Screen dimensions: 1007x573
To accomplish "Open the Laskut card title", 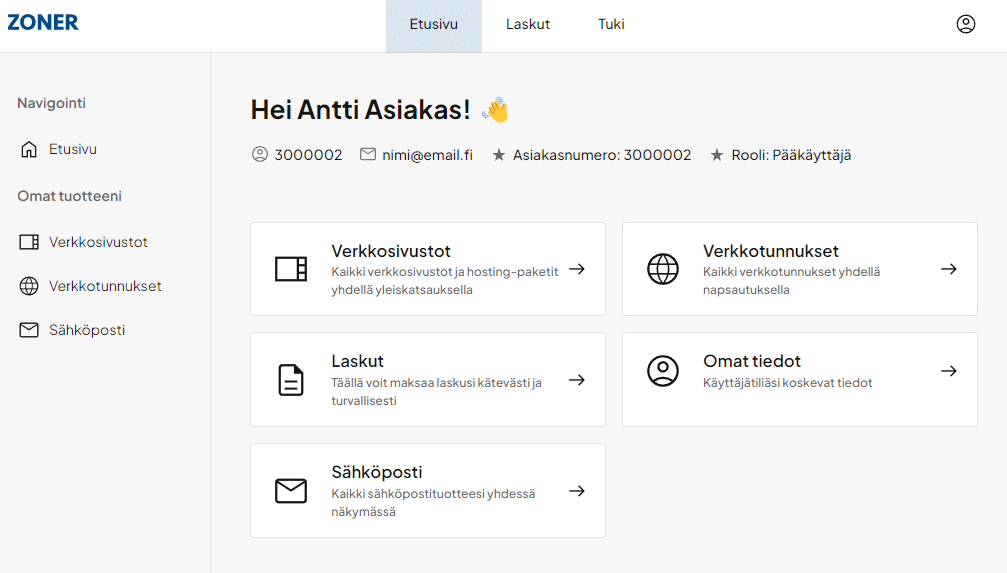I will coord(357,361).
